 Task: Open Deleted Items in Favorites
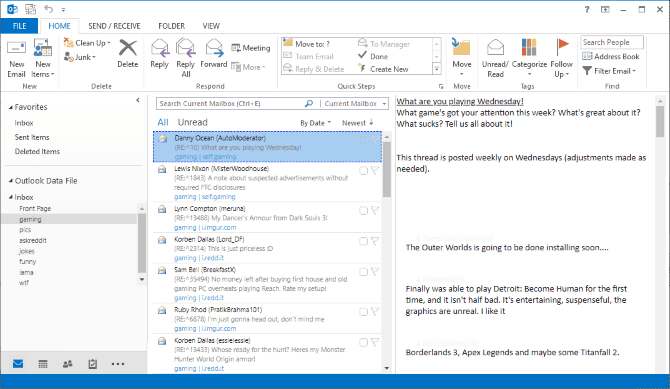pyautogui.click(x=37, y=151)
